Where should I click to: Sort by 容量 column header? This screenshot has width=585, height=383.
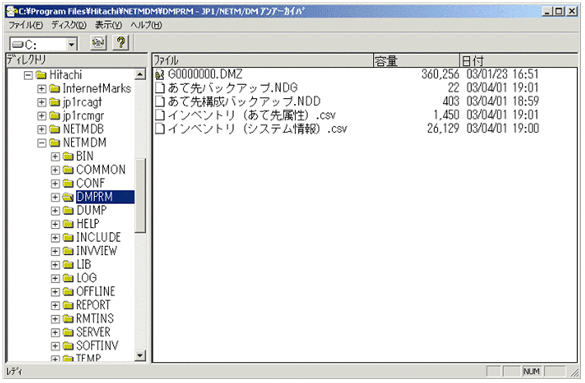click(416, 60)
